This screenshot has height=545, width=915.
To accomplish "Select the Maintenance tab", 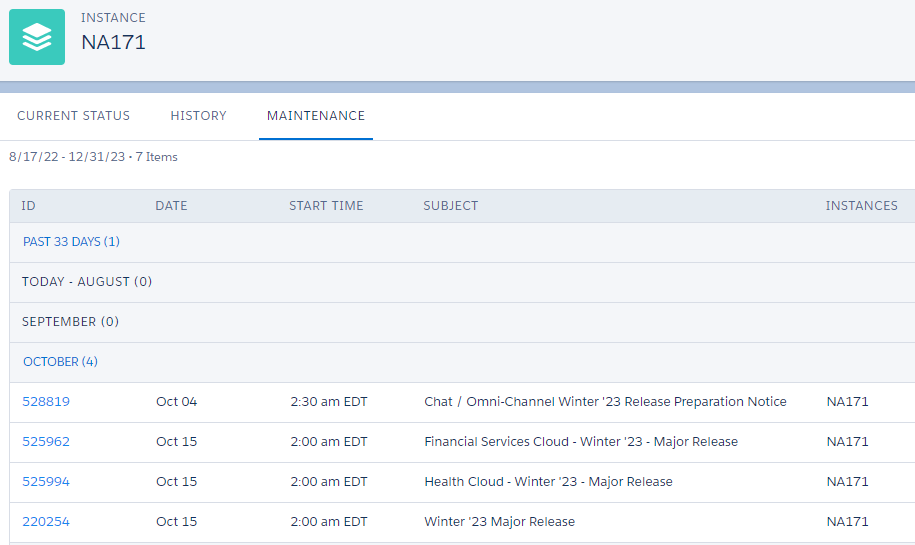I will (316, 116).
